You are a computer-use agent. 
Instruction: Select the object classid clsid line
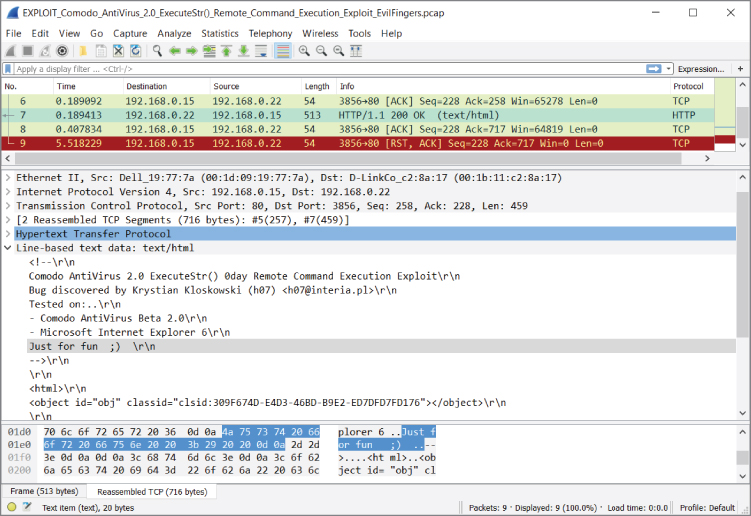coord(267,402)
